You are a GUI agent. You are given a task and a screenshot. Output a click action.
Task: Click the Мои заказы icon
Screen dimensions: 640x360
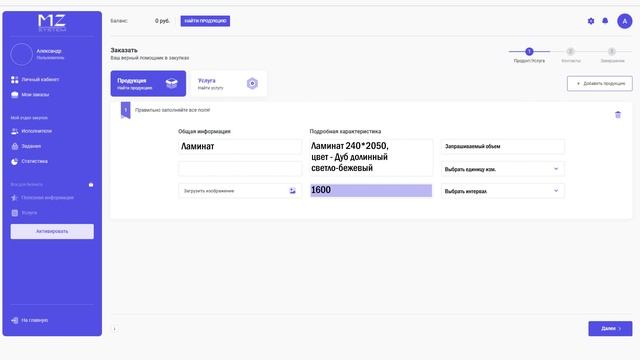coord(15,95)
